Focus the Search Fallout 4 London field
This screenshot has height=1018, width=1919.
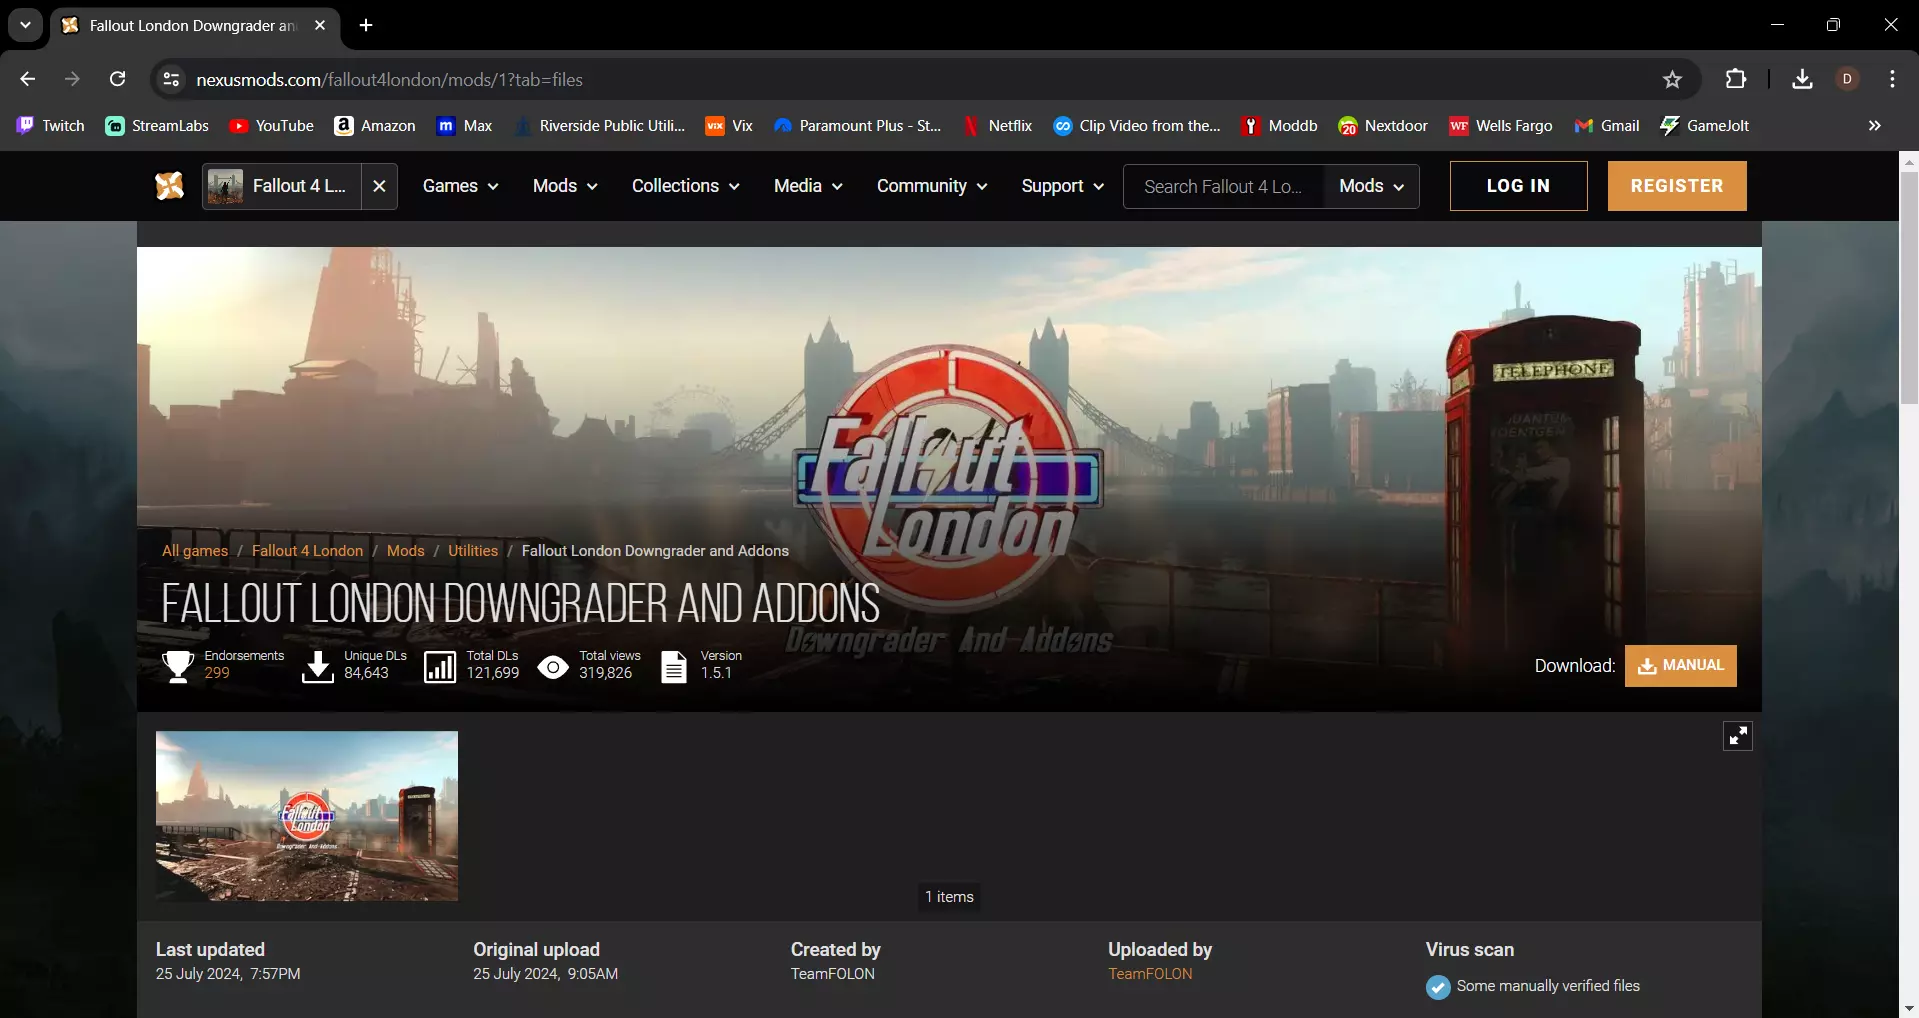tap(1224, 186)
